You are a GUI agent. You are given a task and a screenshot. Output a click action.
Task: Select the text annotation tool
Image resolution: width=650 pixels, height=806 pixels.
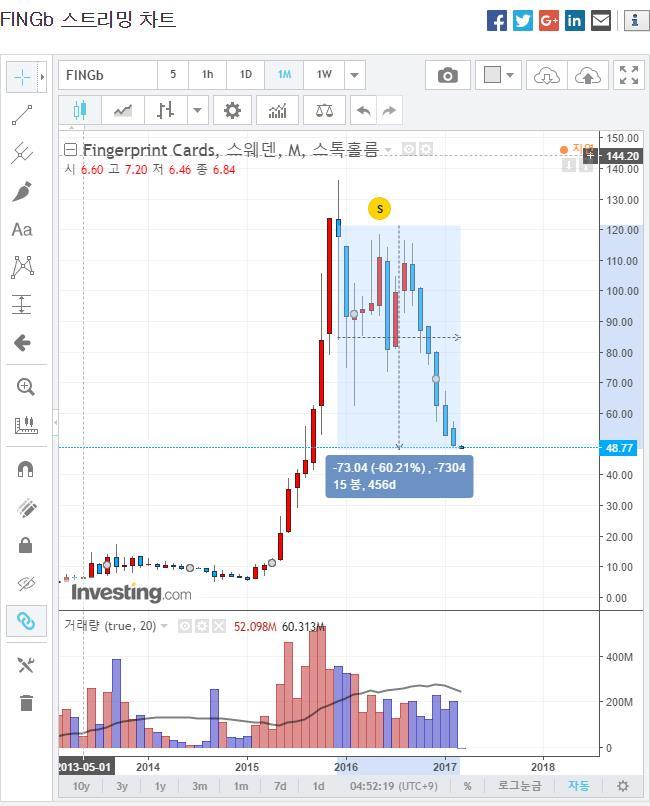coord(22,229)
